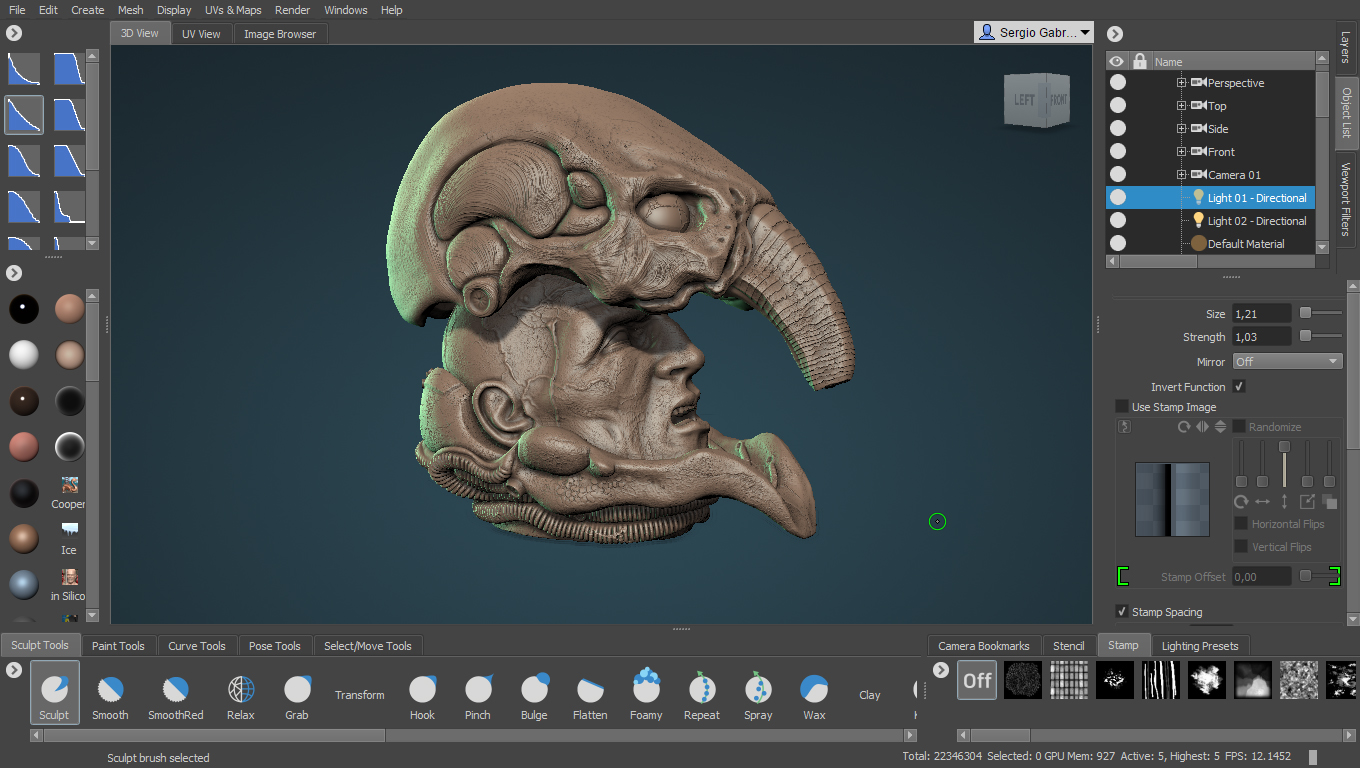The image size is (1360, 768).
Task: Open the Mirror dropdown
Action: (x=1287, y=360)
